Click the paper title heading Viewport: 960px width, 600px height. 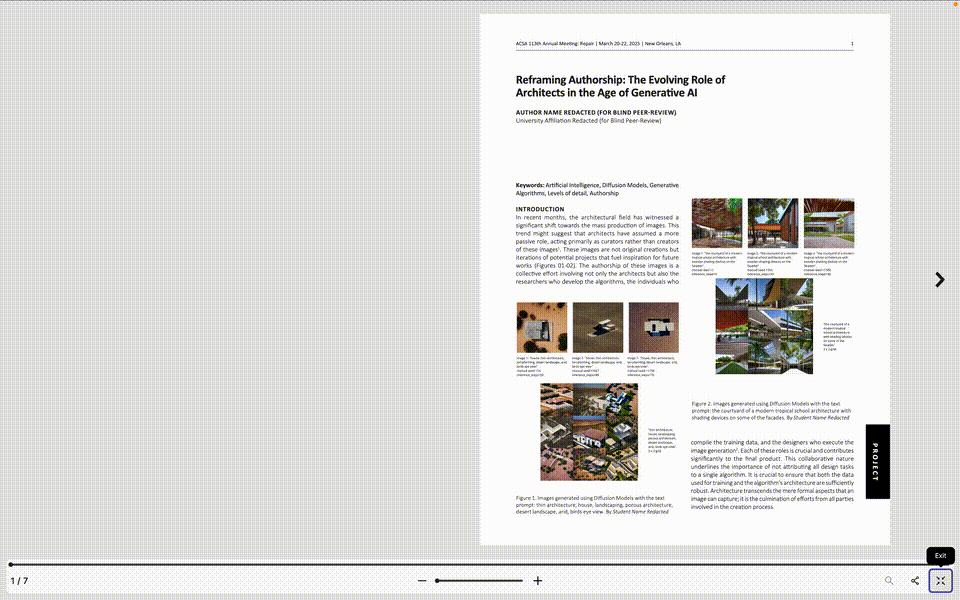click(x=620, y=86)
